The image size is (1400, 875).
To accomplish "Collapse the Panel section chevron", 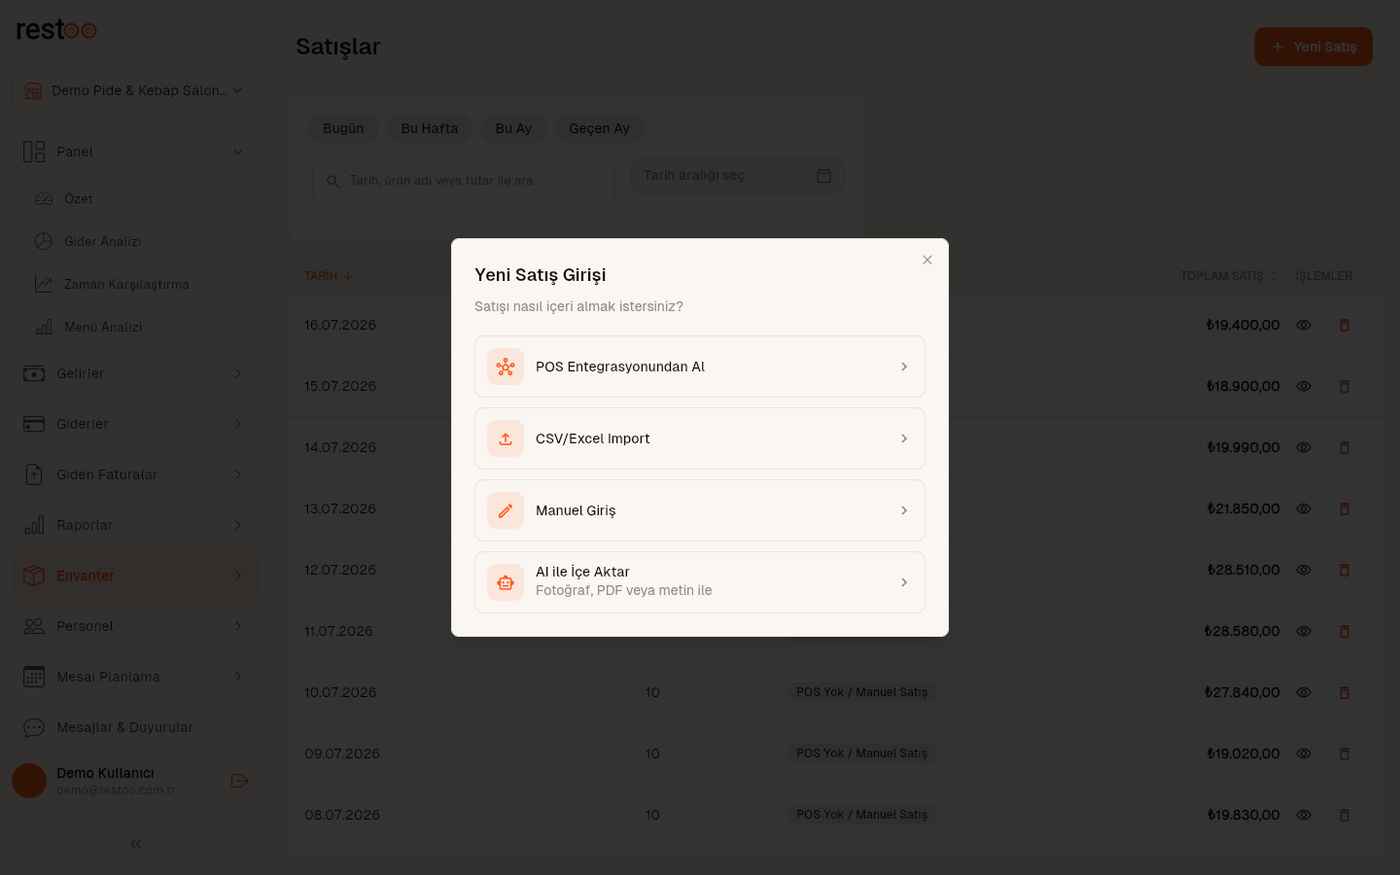I will pyautogui.click(x=238, y=152).
